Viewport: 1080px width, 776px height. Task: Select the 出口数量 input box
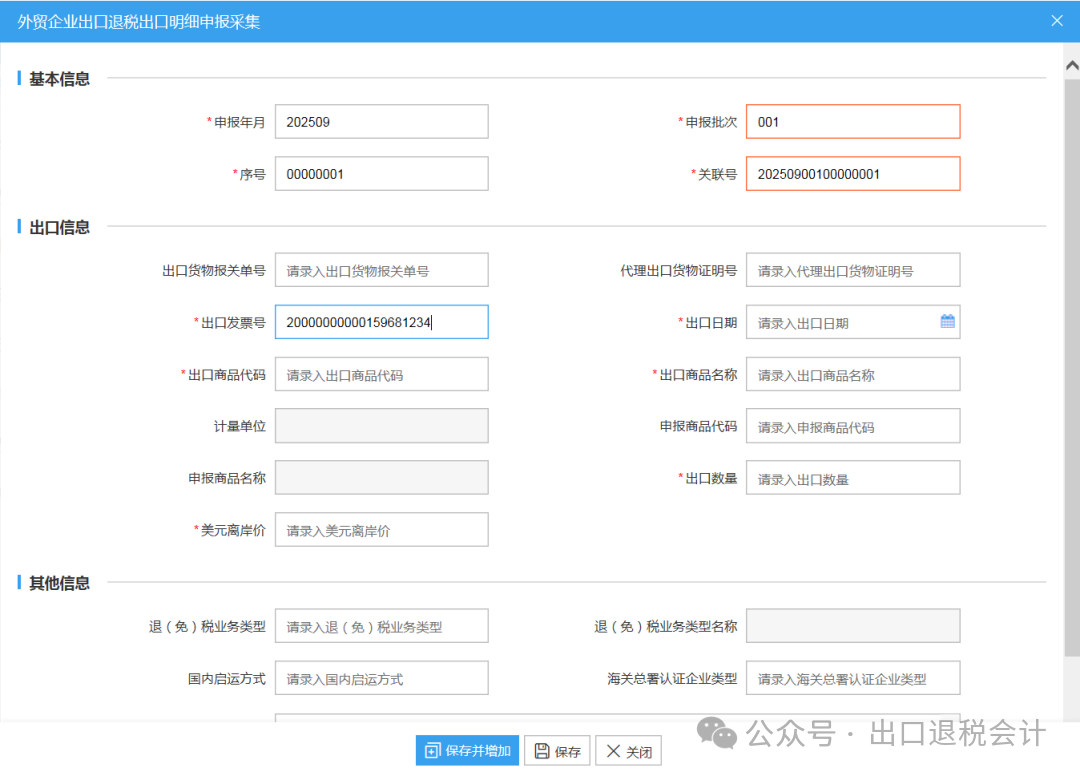click(853, 477)
